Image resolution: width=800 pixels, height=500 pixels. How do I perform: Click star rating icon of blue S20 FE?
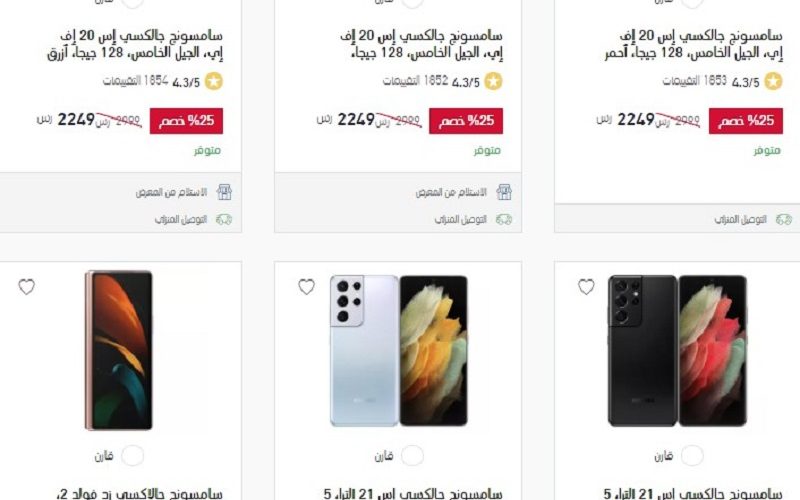214,81
